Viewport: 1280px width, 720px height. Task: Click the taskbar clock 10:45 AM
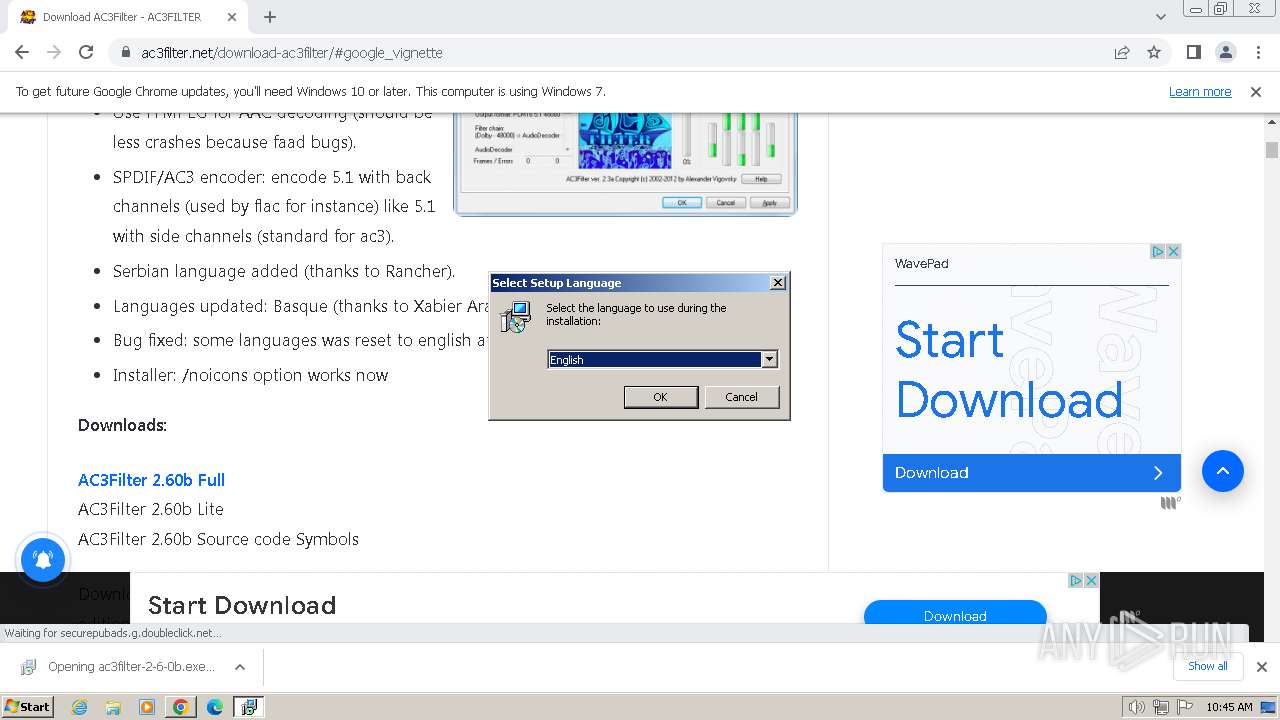[x=1229, y=707]
